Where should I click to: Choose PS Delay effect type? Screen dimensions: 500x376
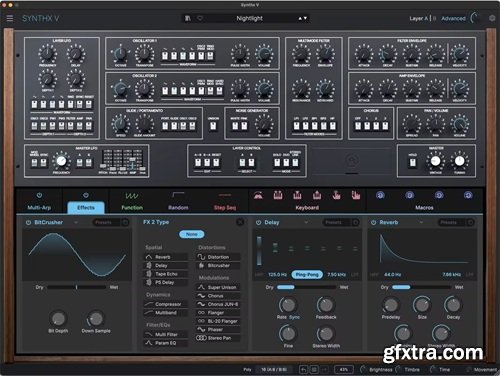165,282
